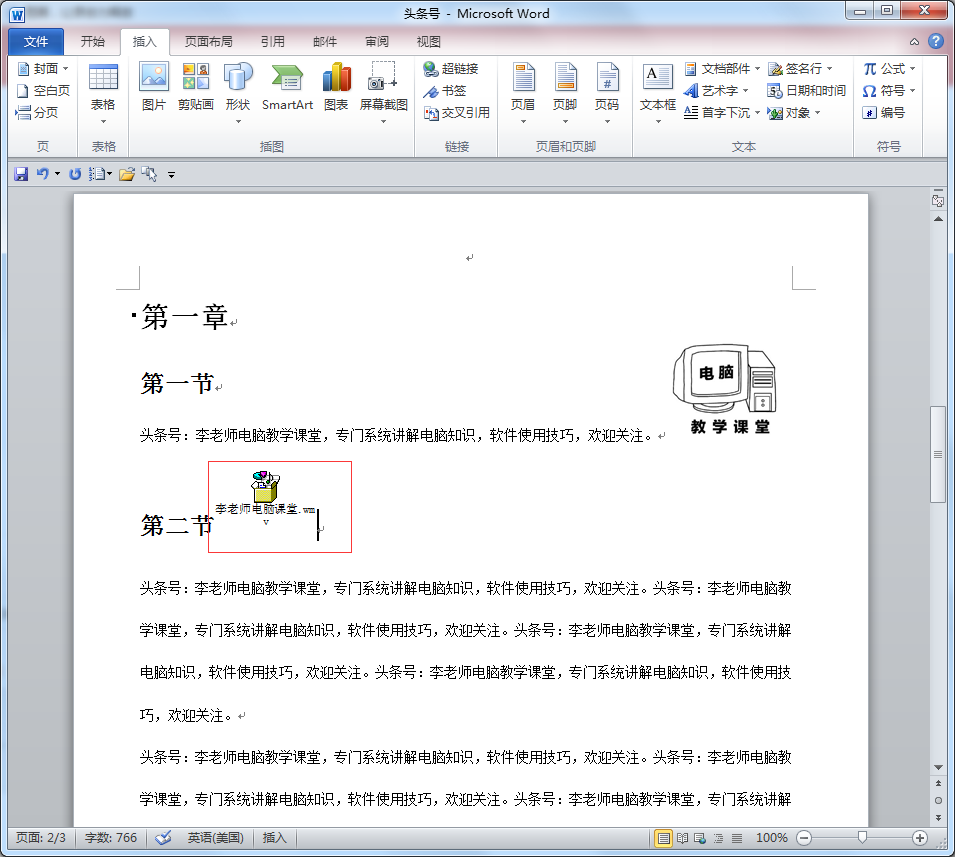Select the 电脑教学课堂 computer image
The width and height of the screenshot is (955, 857).
(725, 389)
